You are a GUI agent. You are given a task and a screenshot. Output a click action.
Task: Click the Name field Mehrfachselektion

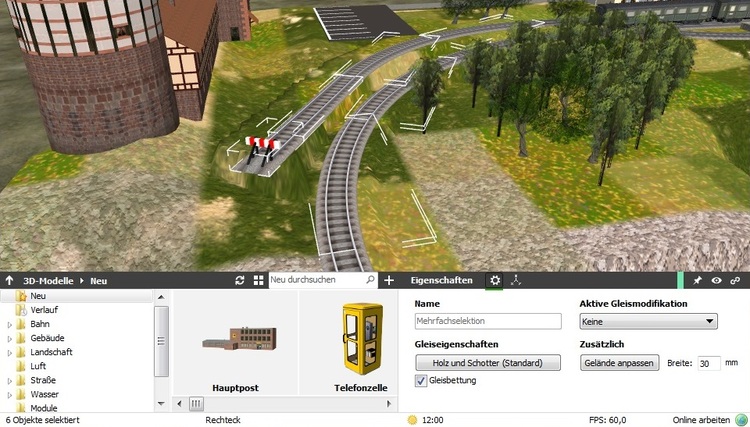(488, 321)
